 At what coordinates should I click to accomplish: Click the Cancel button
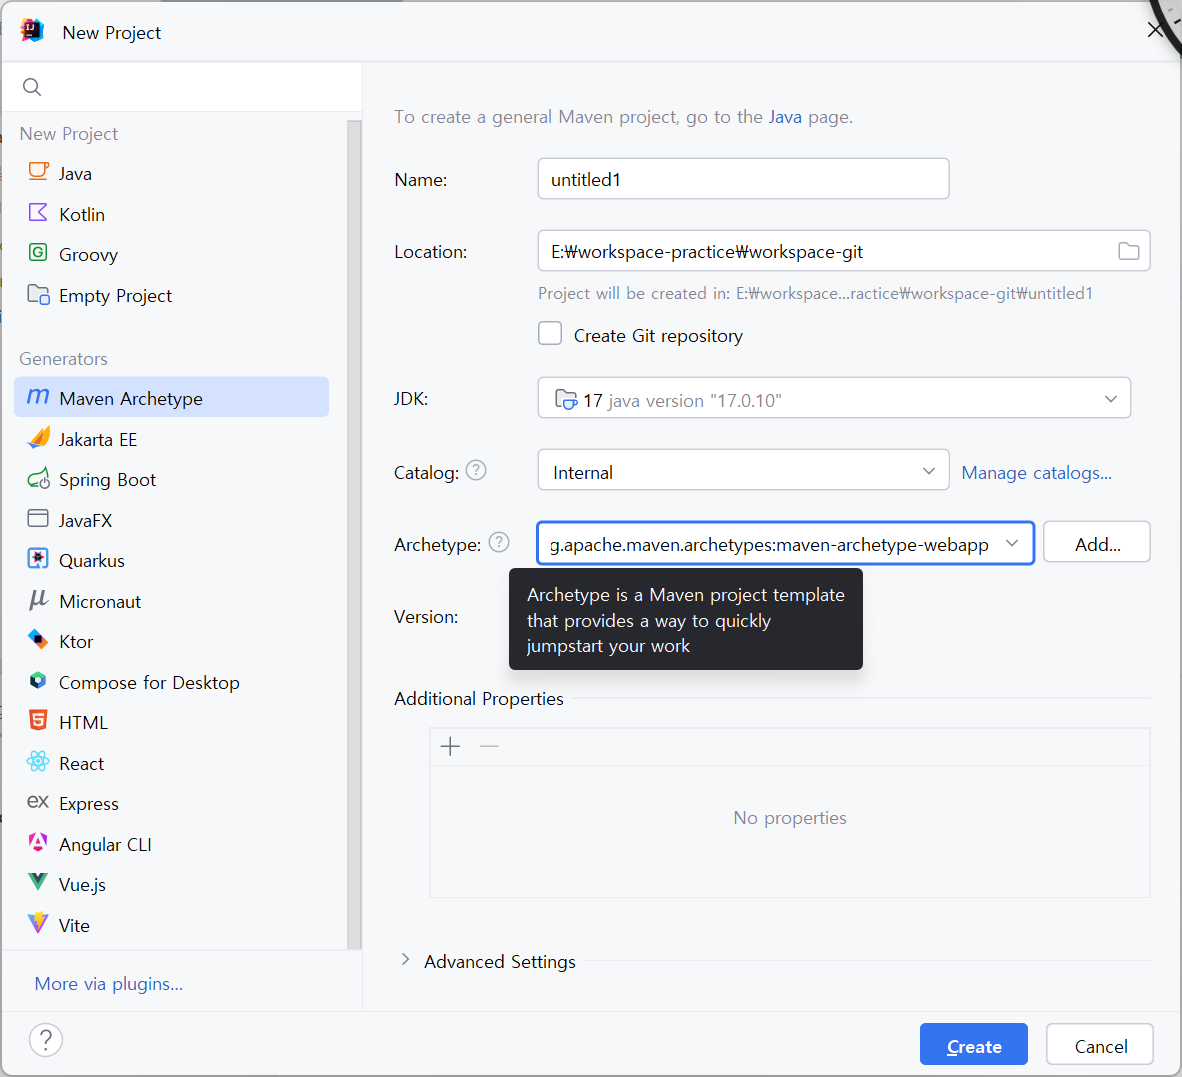tap(1100, 1045)
